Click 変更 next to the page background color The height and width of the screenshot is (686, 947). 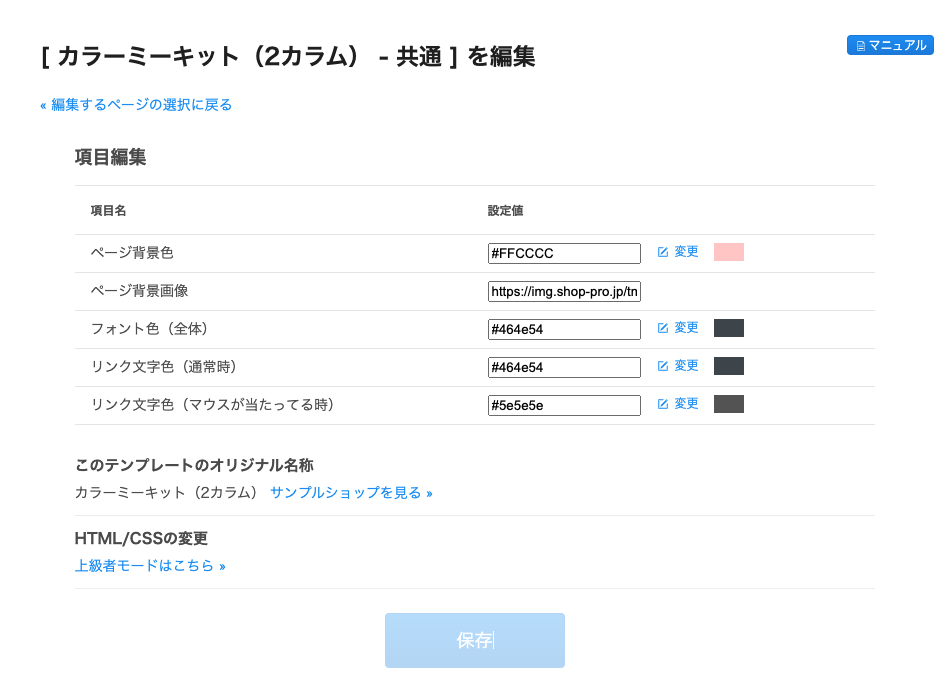coord(685,252)
